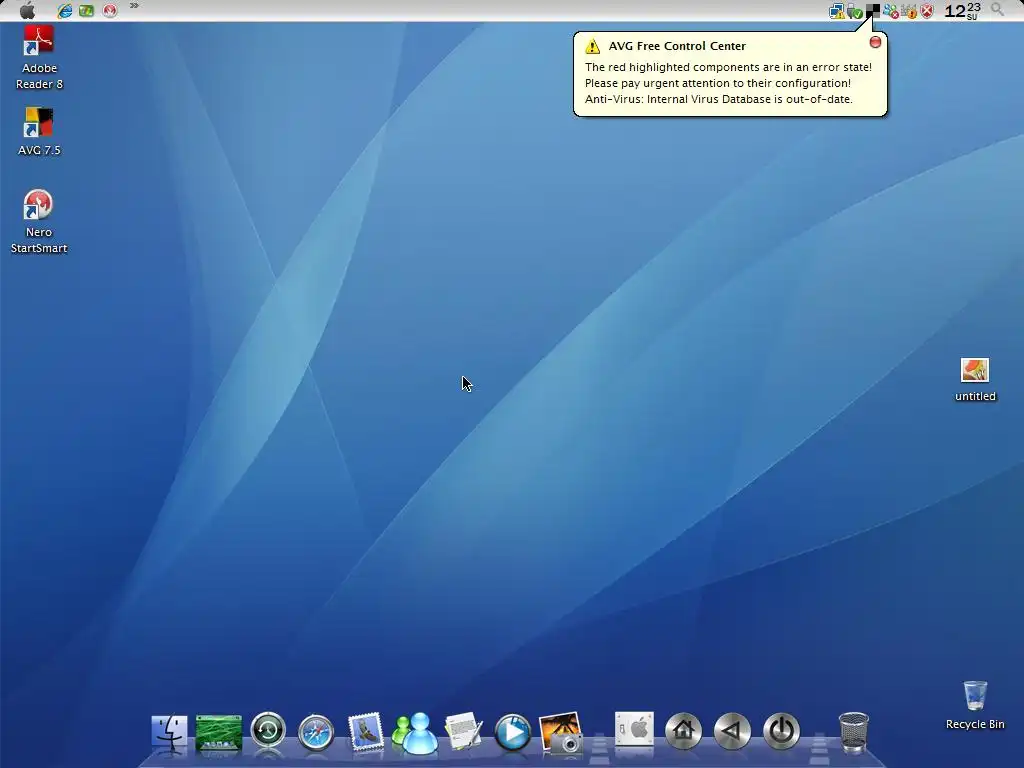Viewport: 1024px width, 768px height.
Task: Select the Adobe Reader 8 desktop shortcut
Action: pyautogui.click(x=39, y=57)
